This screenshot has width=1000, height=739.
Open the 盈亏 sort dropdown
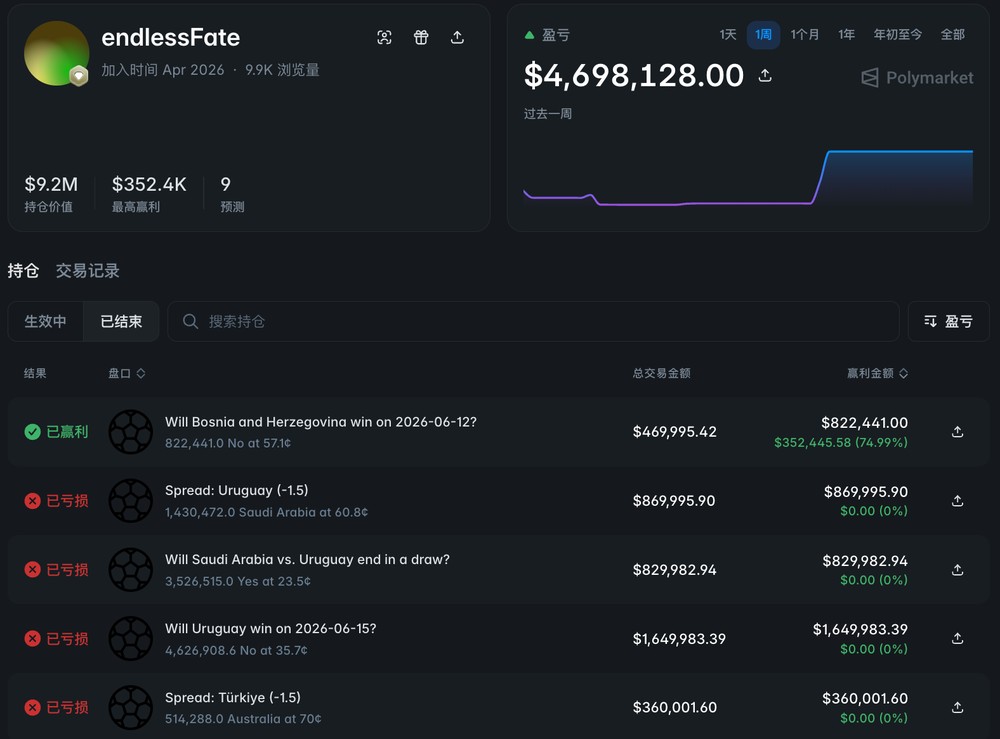click(948, 321)
